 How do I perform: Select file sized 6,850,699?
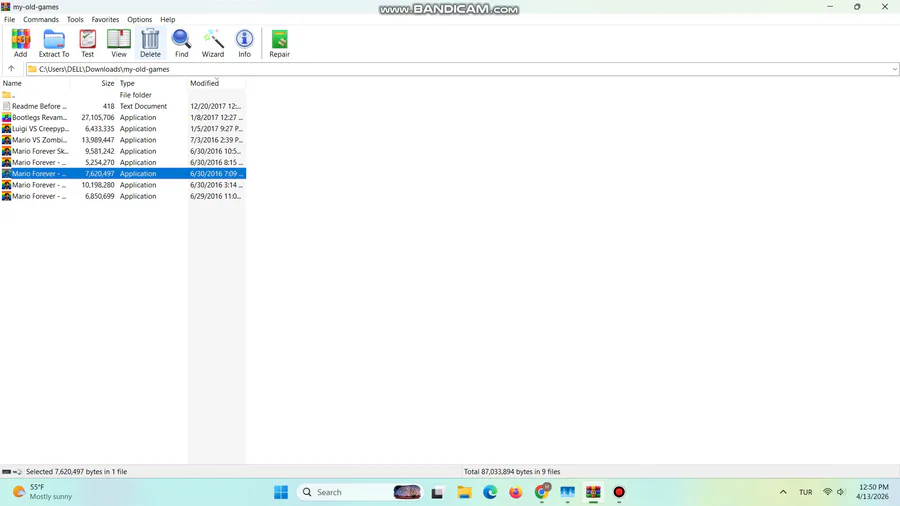(123, 196)
